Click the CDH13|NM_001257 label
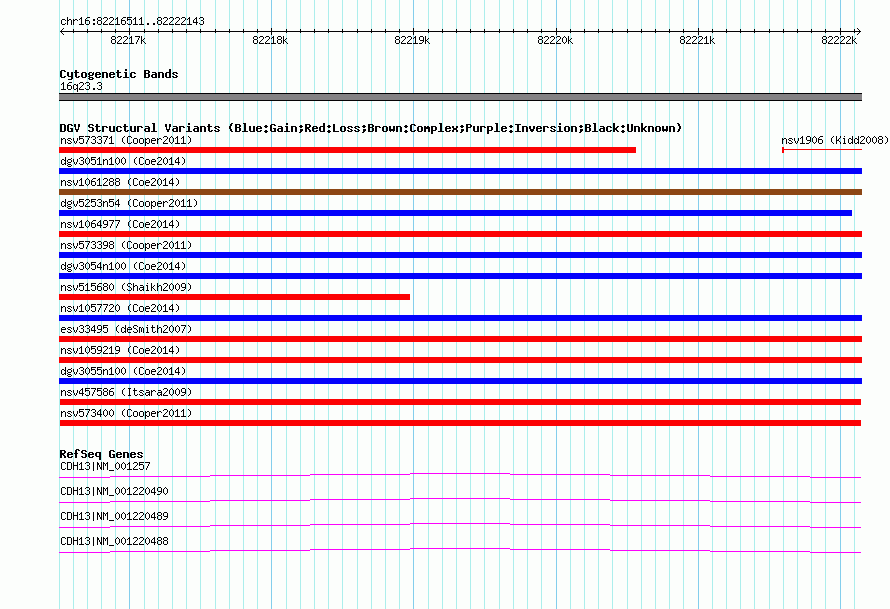The width and height of the screenshot is (890, 609). [105, 466]
